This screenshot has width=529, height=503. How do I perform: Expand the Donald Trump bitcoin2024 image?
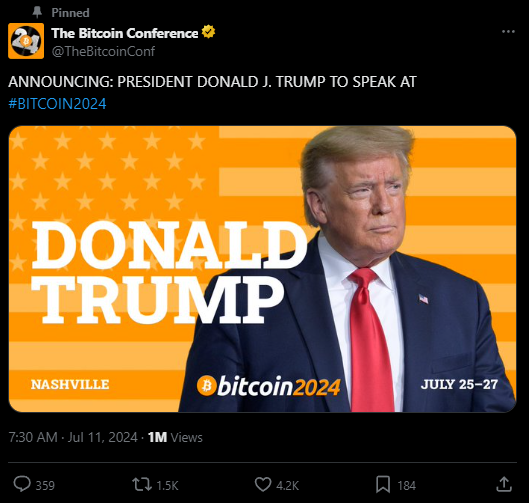[x=262, y=269]
